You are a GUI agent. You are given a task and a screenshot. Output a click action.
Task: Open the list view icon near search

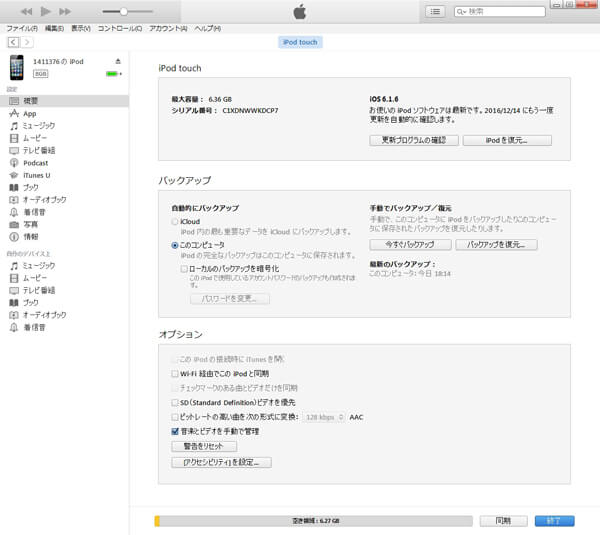[435, 11]
